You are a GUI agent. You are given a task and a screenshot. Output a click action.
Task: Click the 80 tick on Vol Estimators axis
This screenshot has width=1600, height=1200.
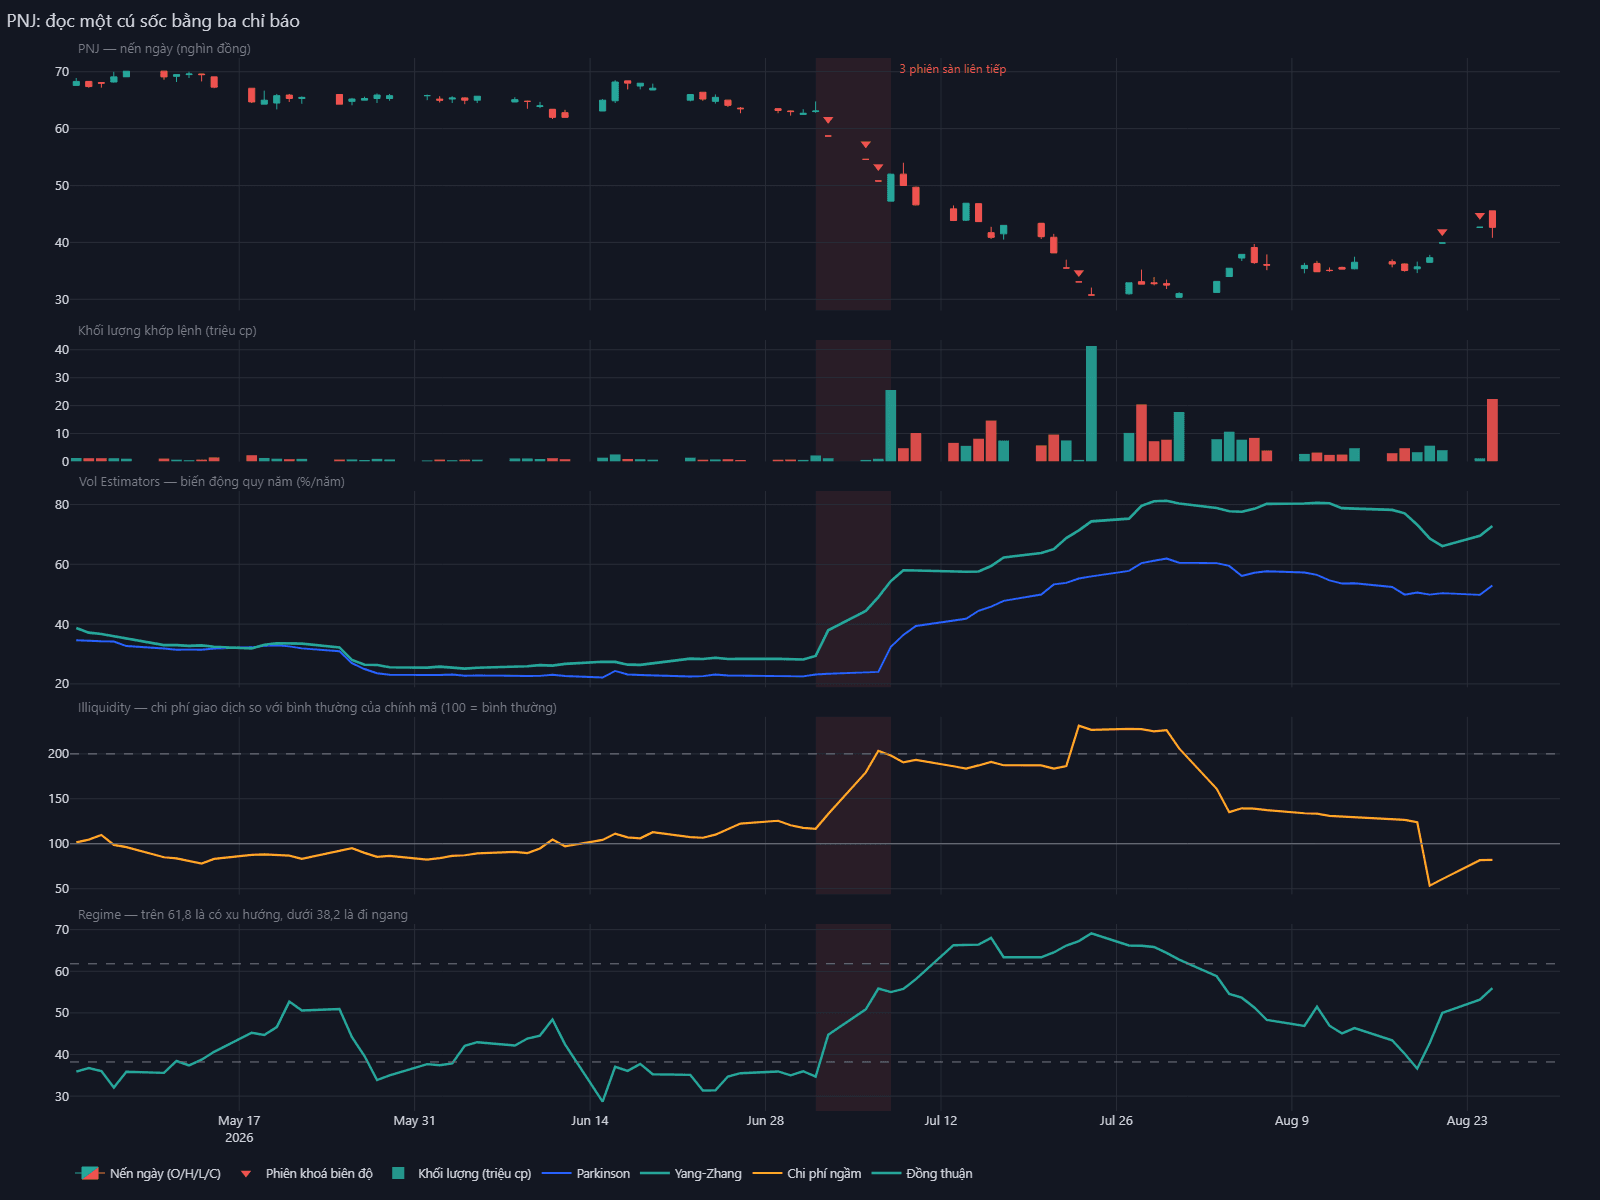[x=62, y=505]
